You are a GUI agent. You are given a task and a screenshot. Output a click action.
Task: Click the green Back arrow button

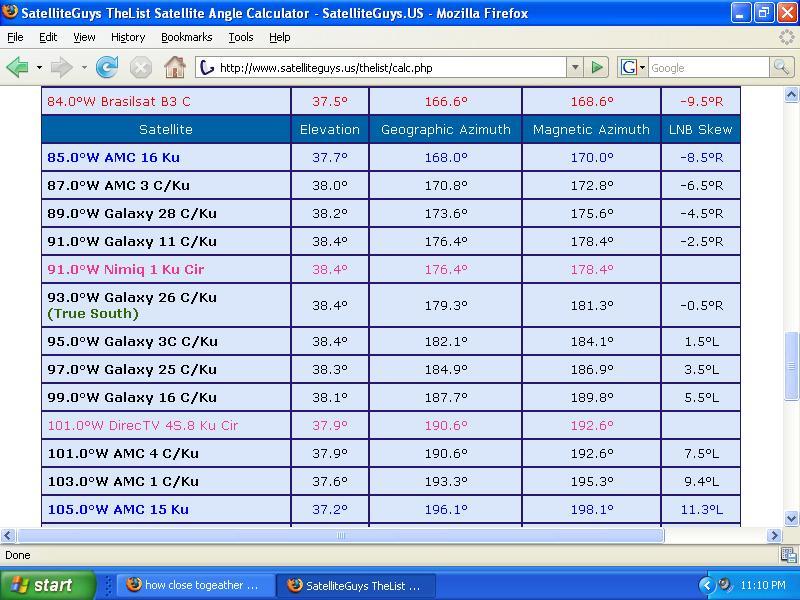[x=18, y=67]
